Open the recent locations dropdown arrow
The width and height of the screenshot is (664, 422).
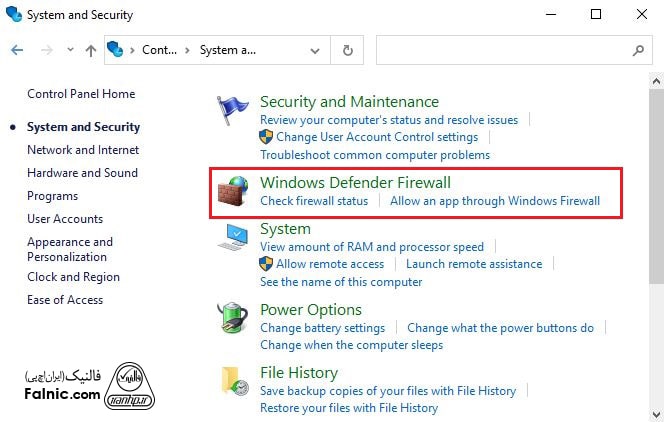pyautogui.click(x=70, y=50)
